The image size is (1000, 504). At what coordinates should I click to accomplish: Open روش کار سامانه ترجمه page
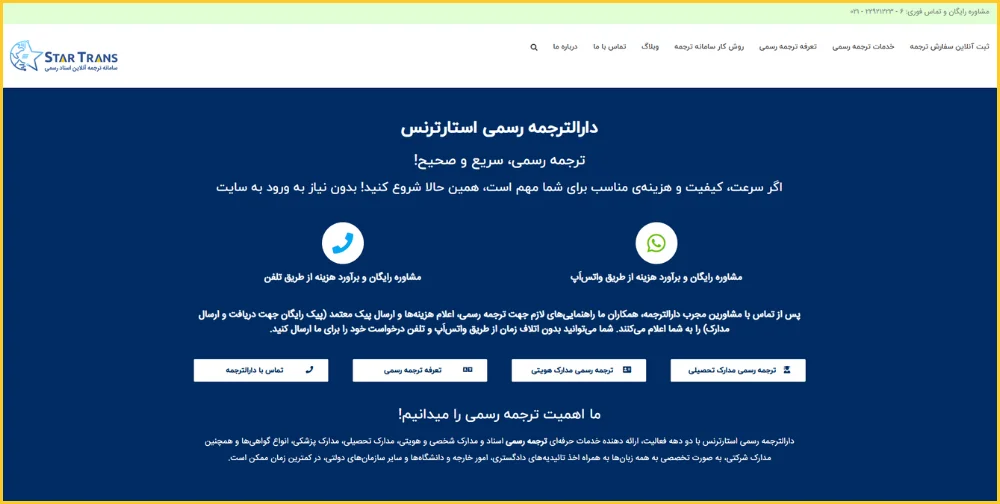(x=709, y=47)
